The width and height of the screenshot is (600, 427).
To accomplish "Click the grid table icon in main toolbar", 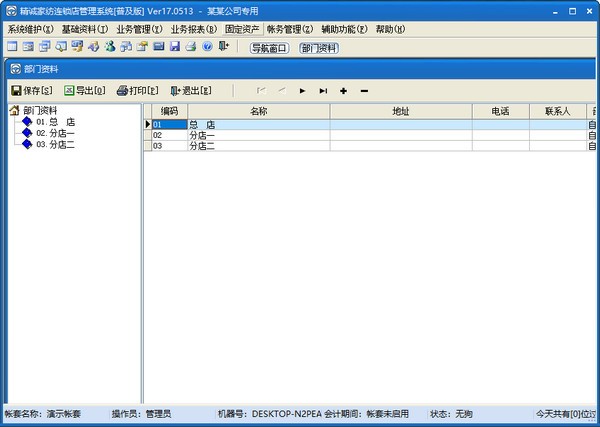I will point(12,47).
